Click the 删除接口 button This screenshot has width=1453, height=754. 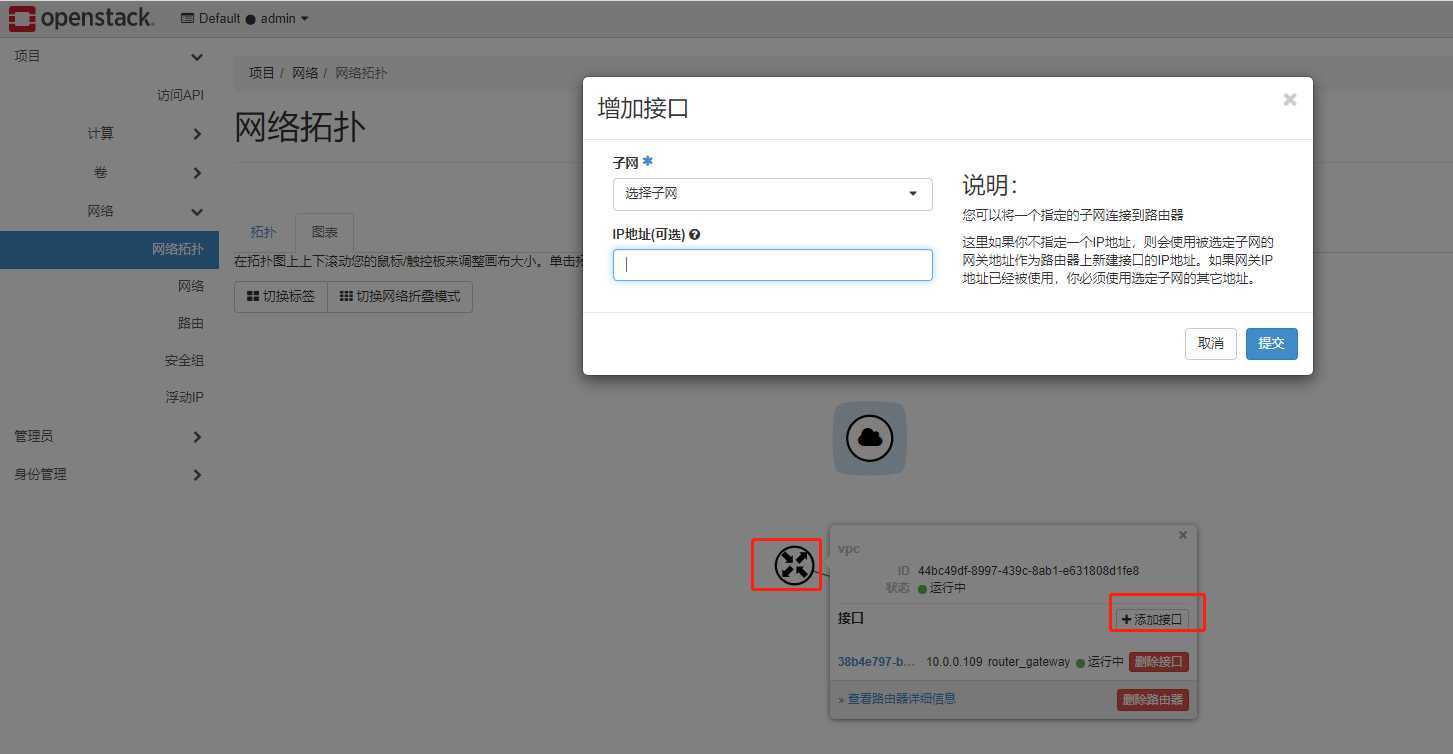[1159, 662]
